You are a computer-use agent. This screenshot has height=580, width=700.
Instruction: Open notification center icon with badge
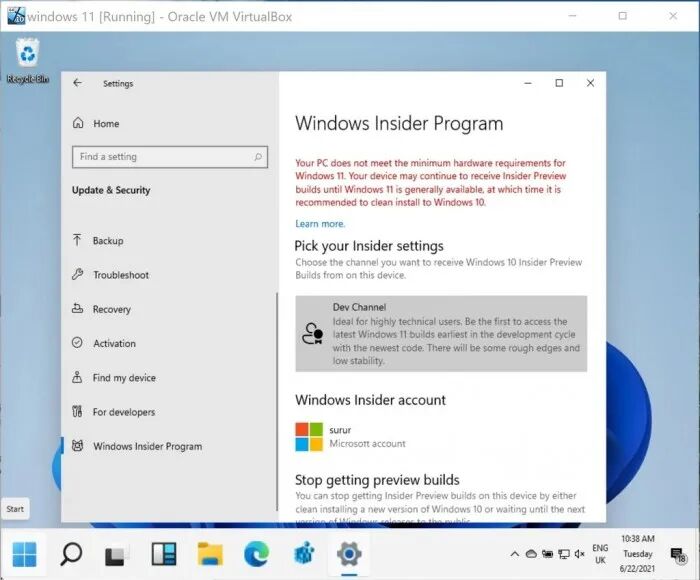pos(678,555)
